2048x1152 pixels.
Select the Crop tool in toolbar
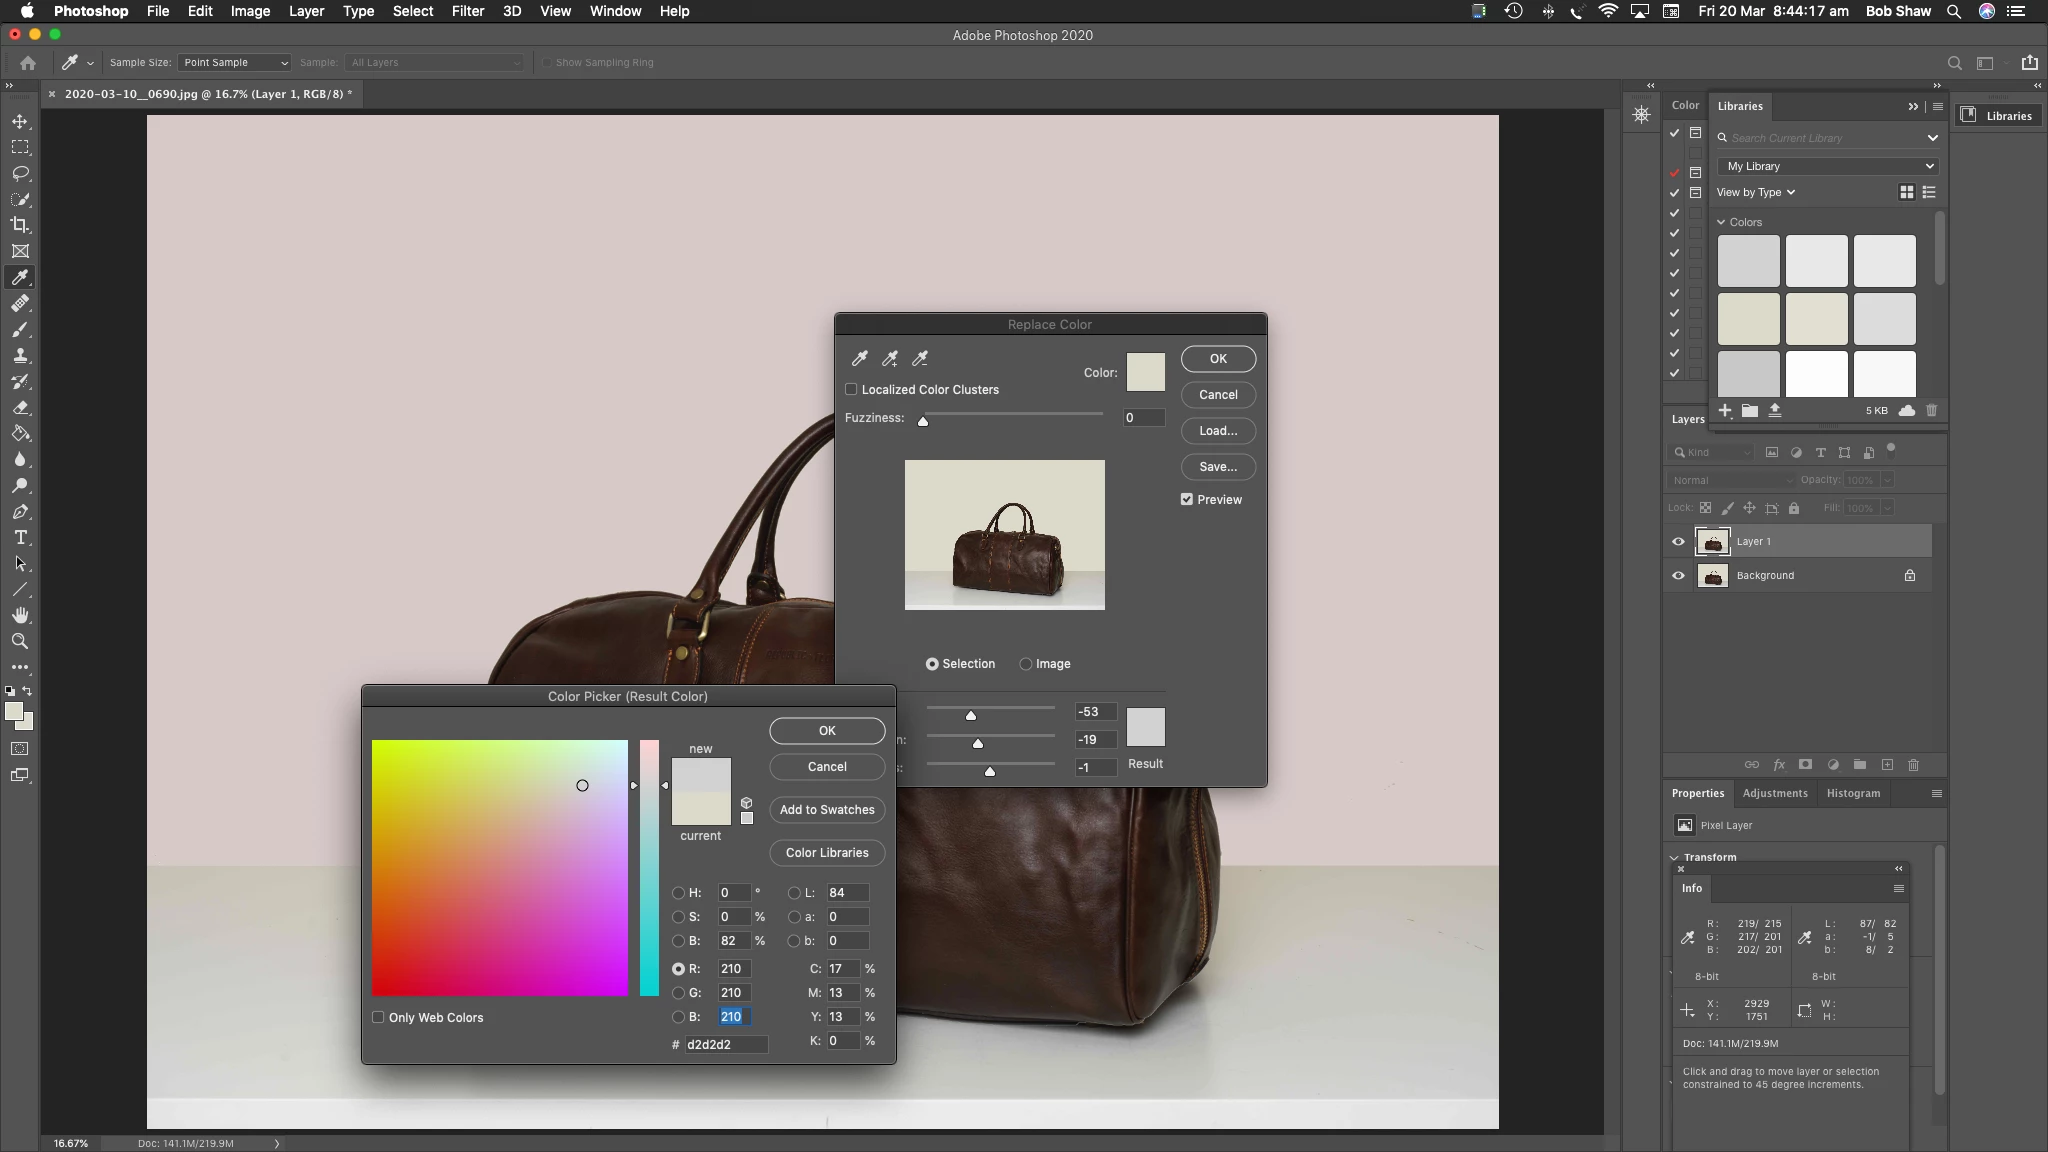click(x=20, y=225)
